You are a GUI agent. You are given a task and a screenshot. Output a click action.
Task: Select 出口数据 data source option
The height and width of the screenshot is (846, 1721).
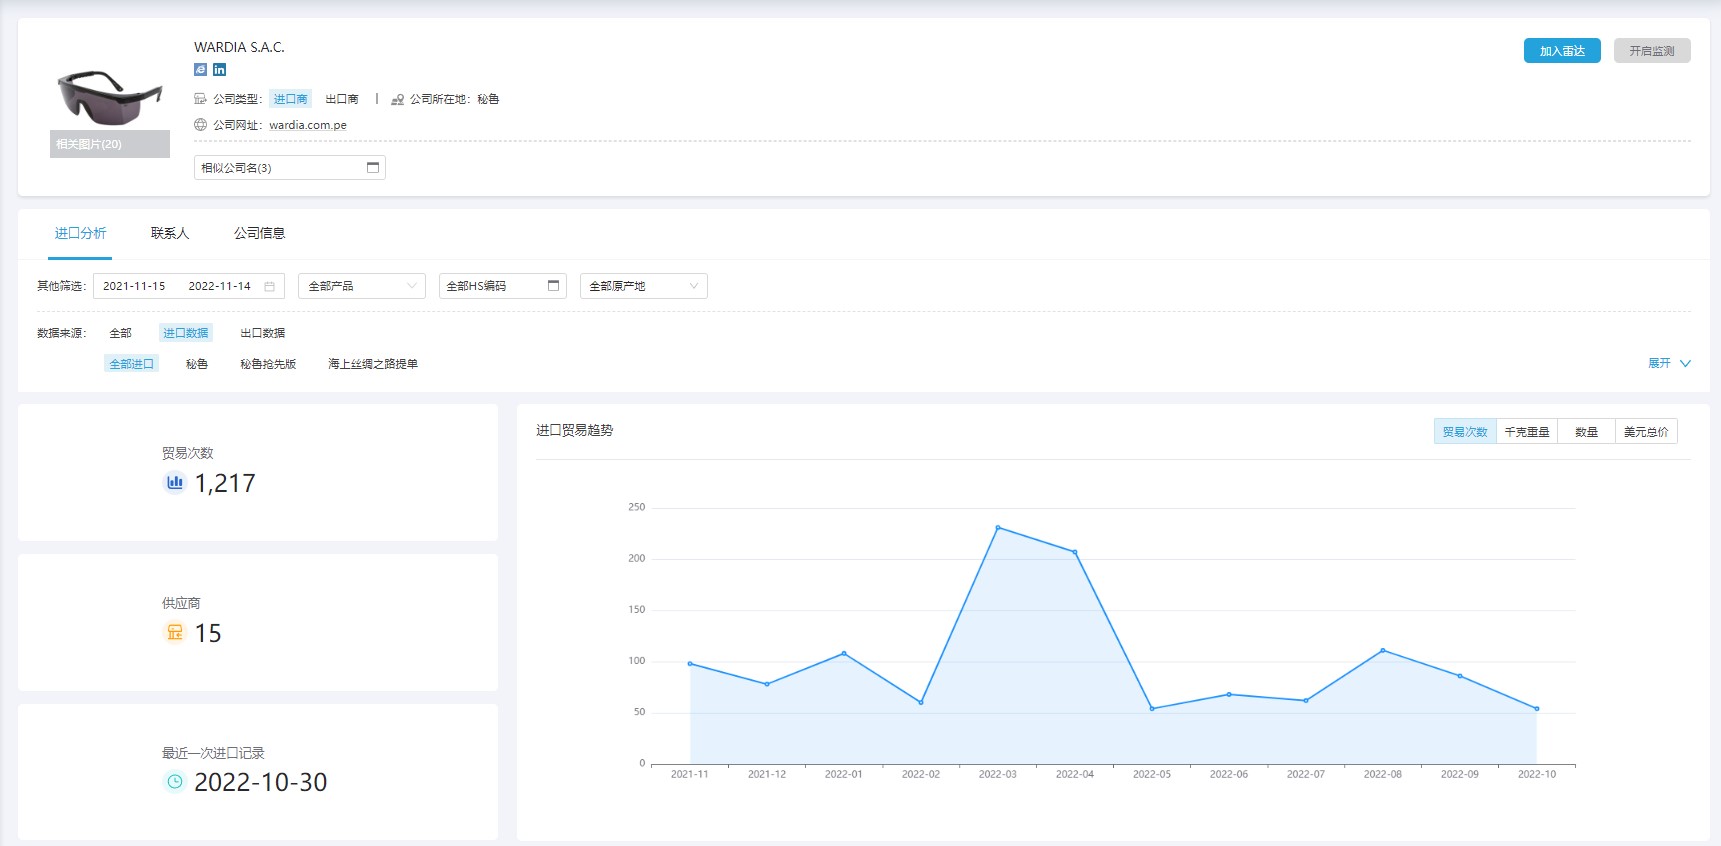point(263,333)
